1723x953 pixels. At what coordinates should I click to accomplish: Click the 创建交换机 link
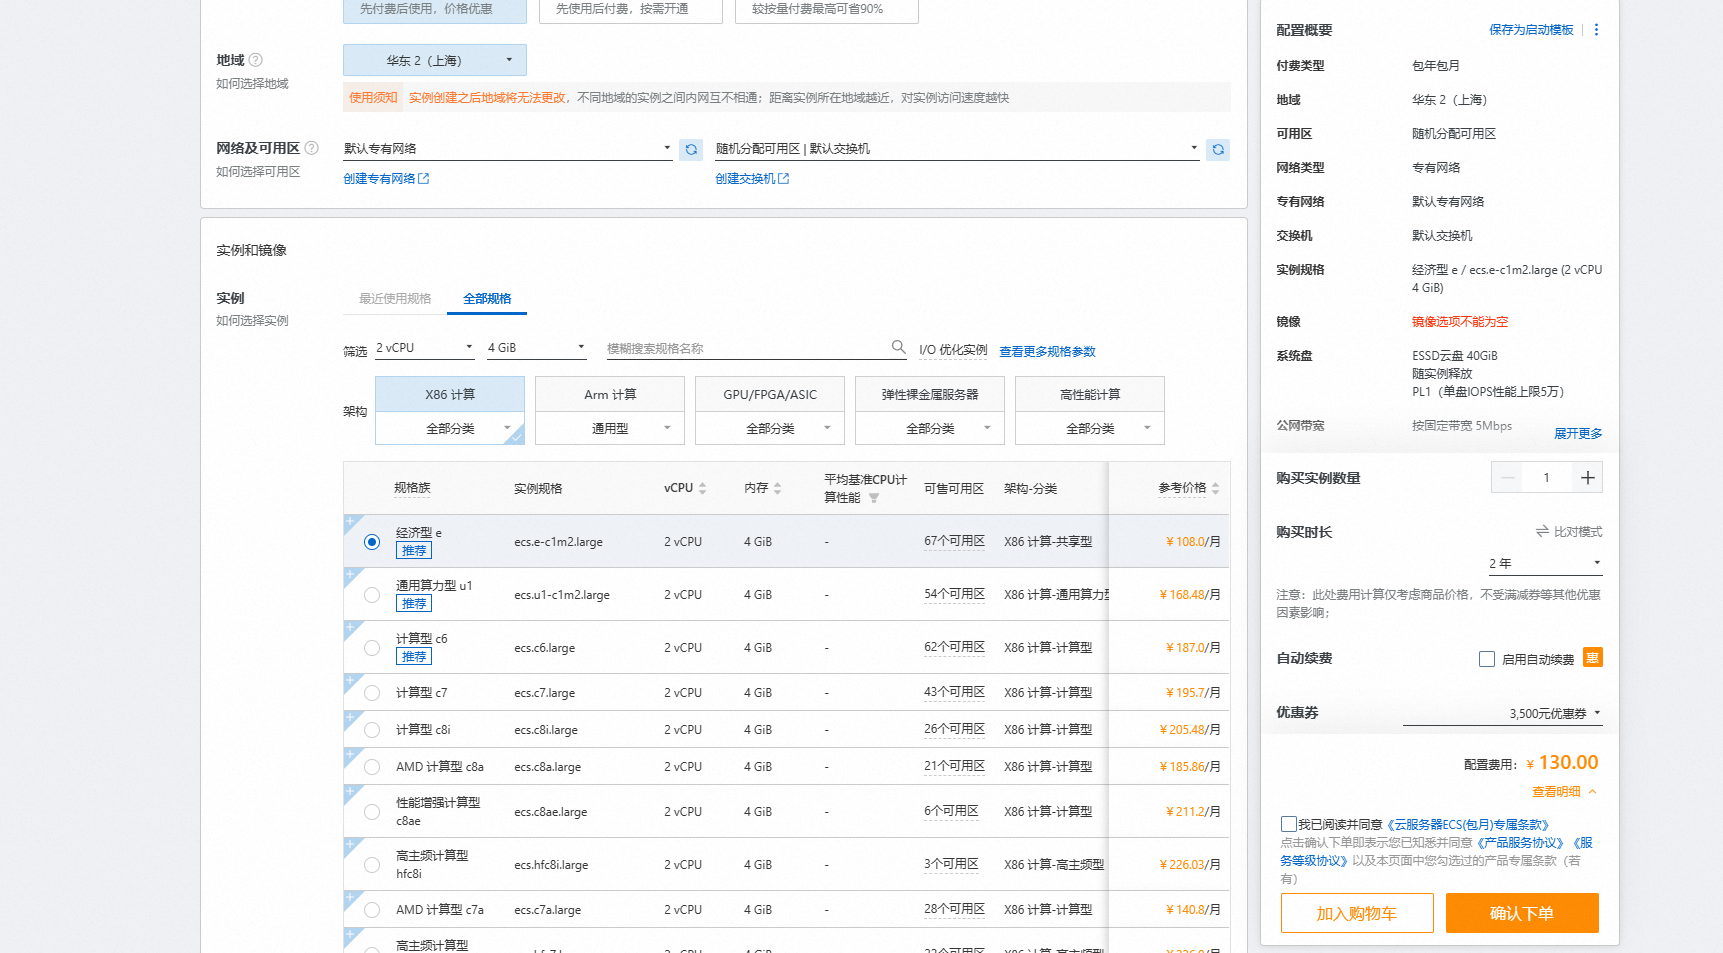752,179
